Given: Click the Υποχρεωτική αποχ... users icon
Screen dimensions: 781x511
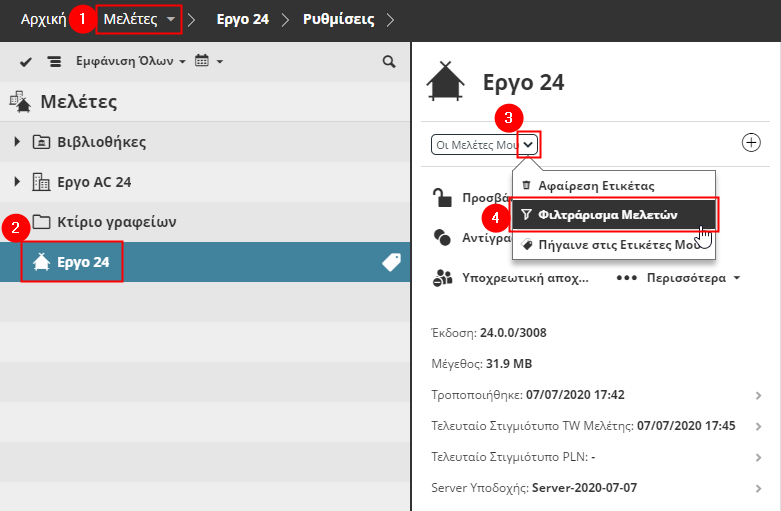Looking at the screenshot, I should [442, 278].
